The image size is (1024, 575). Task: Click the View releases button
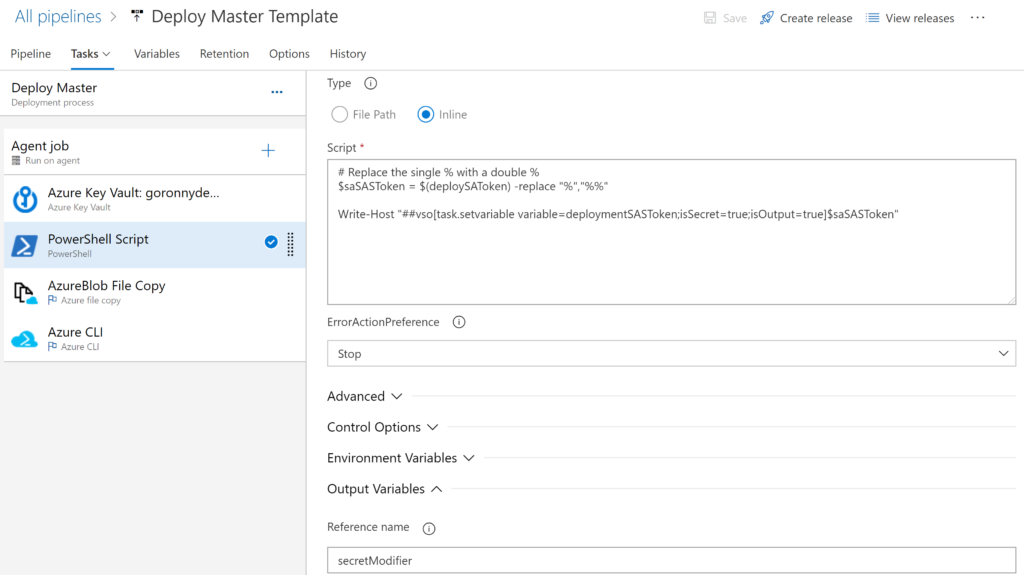click(910, 18)
